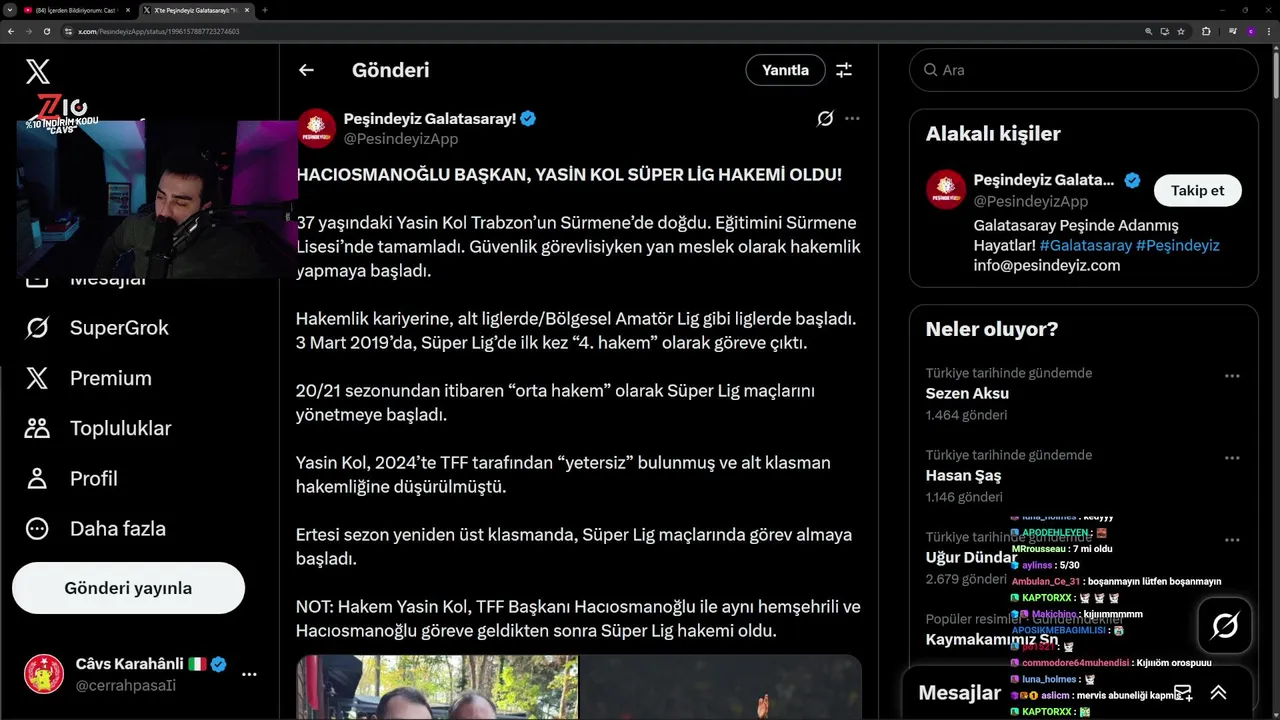Click Grok icon on the post
This screenshot has width=1280, height=720.
[825, 118]
